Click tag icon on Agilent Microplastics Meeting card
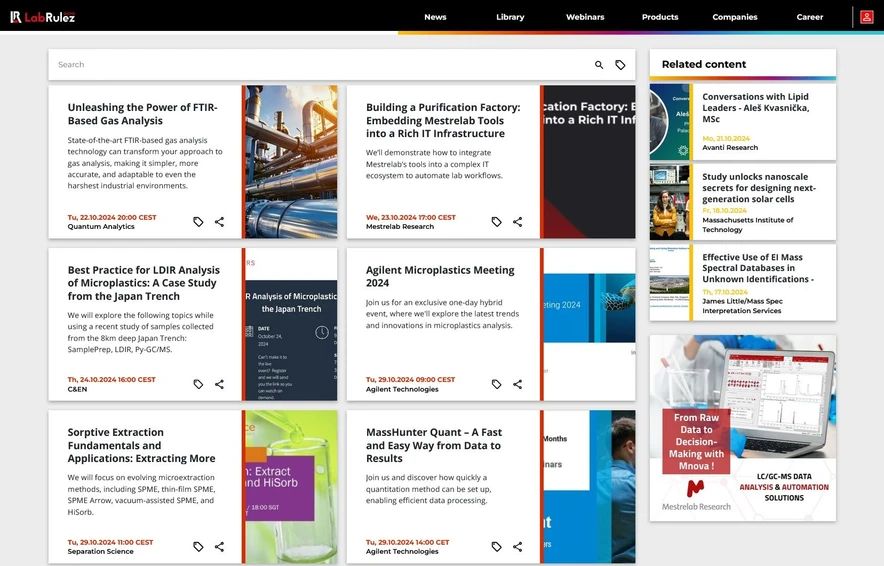Image resolution: width=884 pixels, height=566 pixels. pyautogui.click(x=496, y=384)
